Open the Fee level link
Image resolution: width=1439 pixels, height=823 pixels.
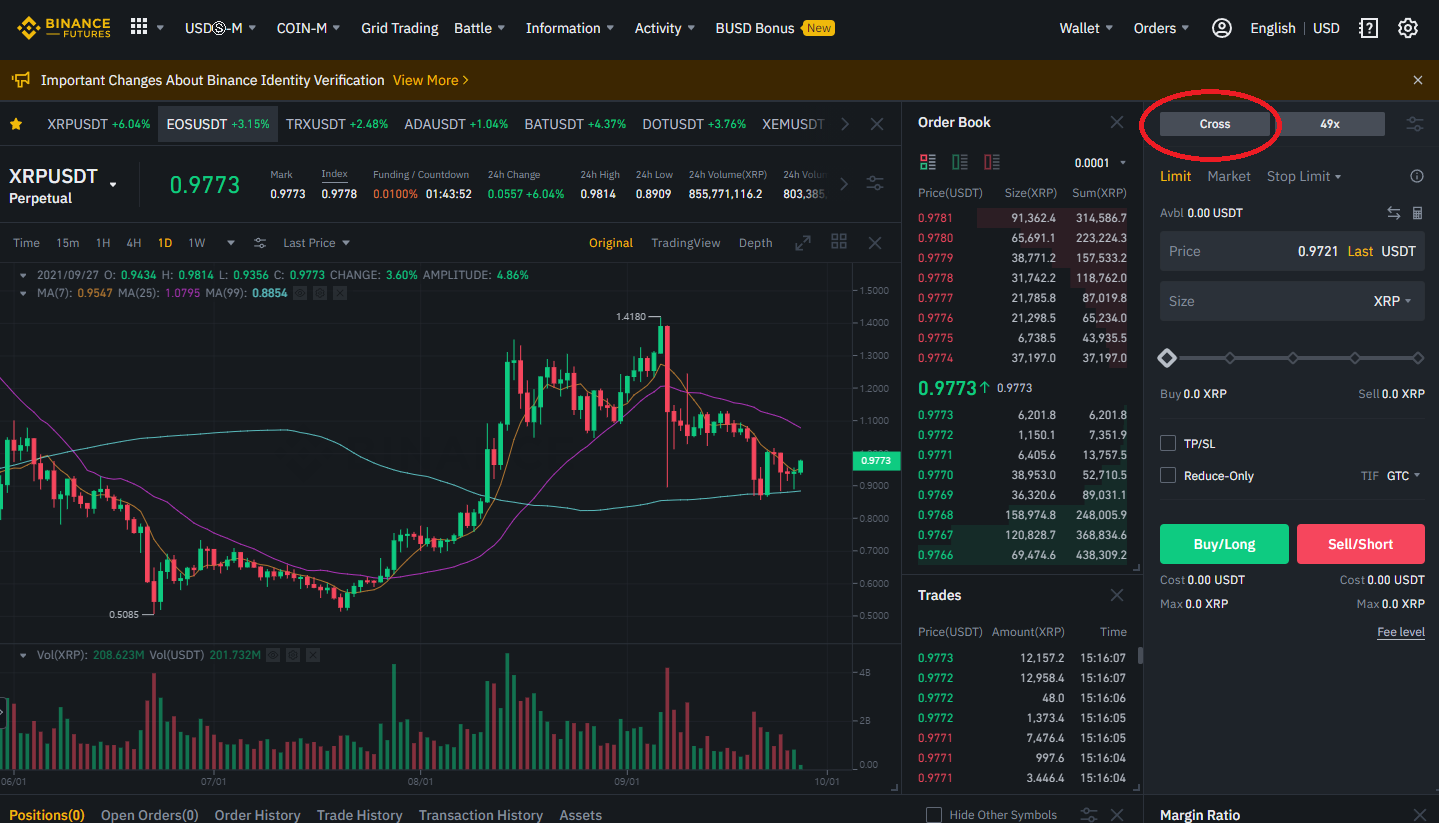click(x=1401, y=632)
